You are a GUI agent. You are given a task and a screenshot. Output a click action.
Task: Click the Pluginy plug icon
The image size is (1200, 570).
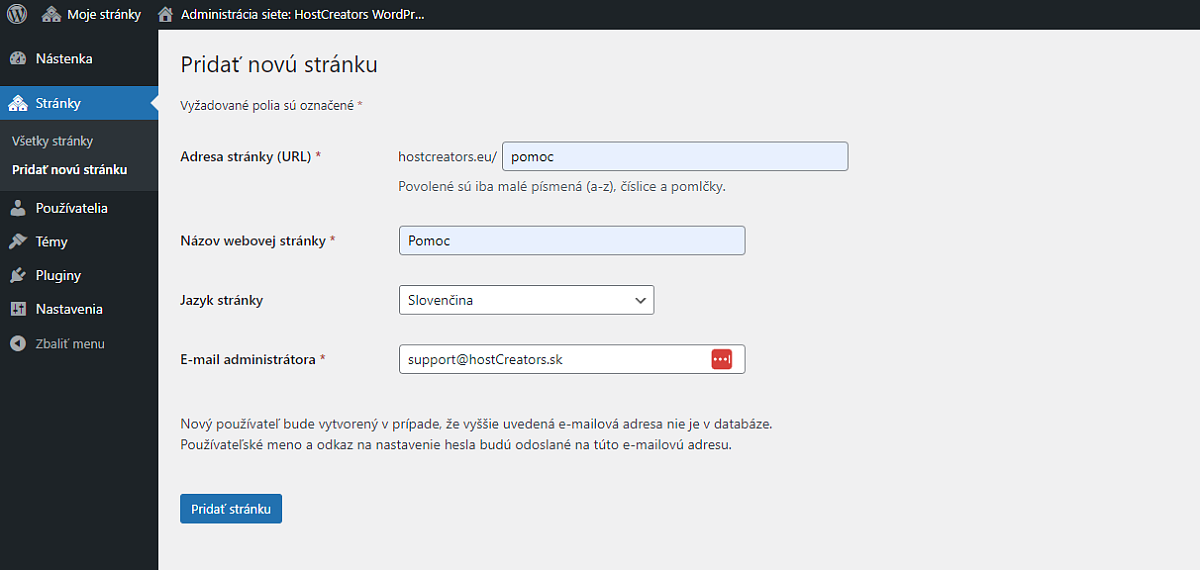click(x=17, y=275)
